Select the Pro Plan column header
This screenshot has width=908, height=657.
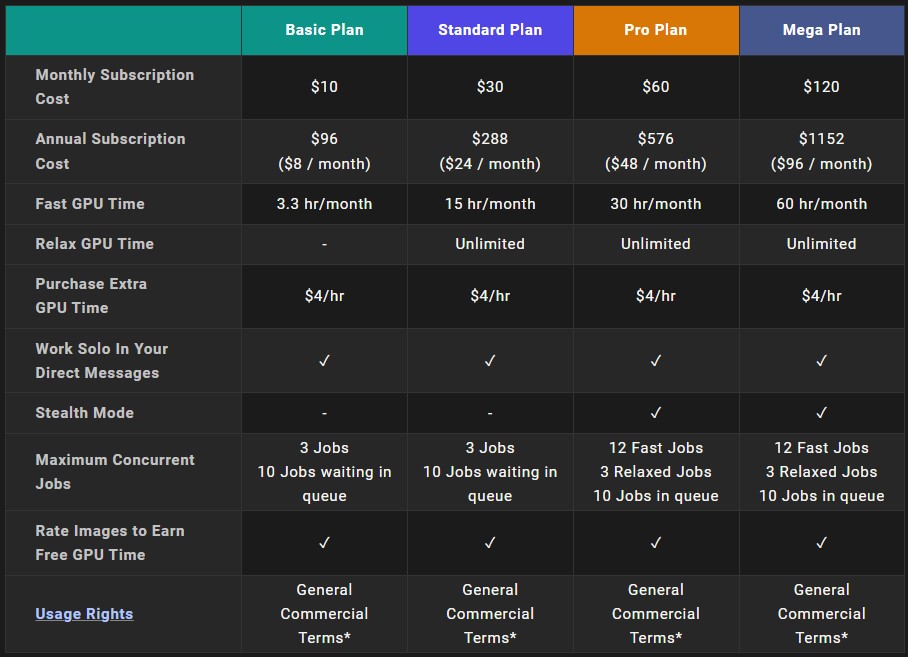(656, 30)
